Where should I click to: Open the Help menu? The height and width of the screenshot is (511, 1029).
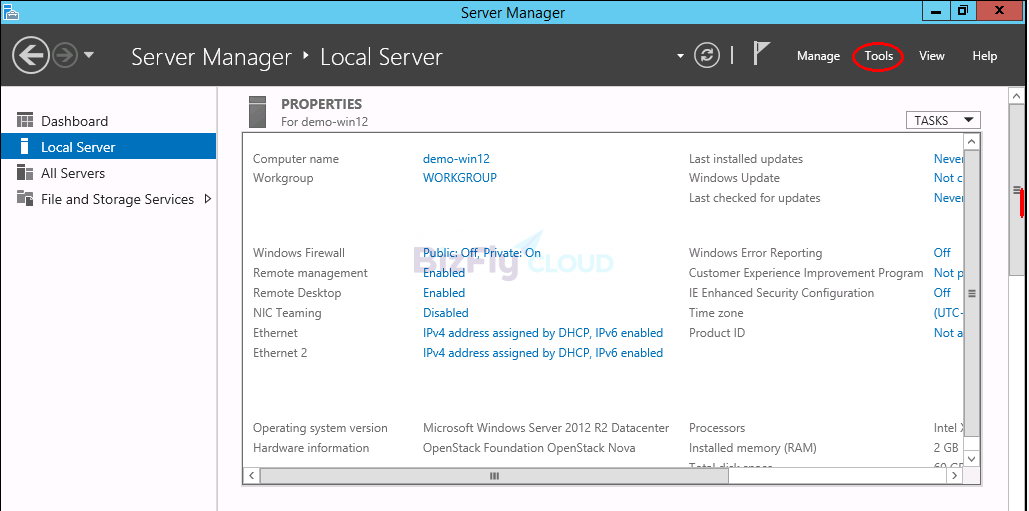point(984,56)
